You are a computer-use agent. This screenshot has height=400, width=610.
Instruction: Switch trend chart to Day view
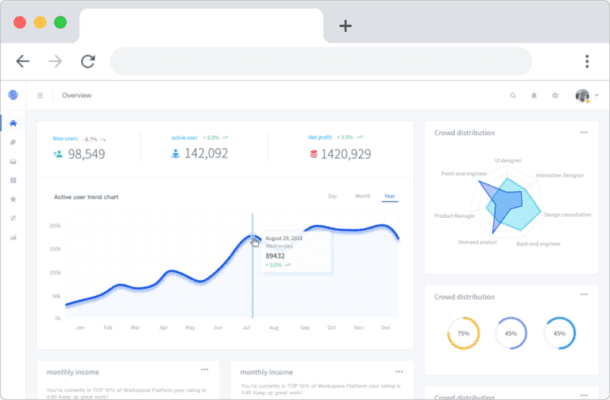point(333,196)
